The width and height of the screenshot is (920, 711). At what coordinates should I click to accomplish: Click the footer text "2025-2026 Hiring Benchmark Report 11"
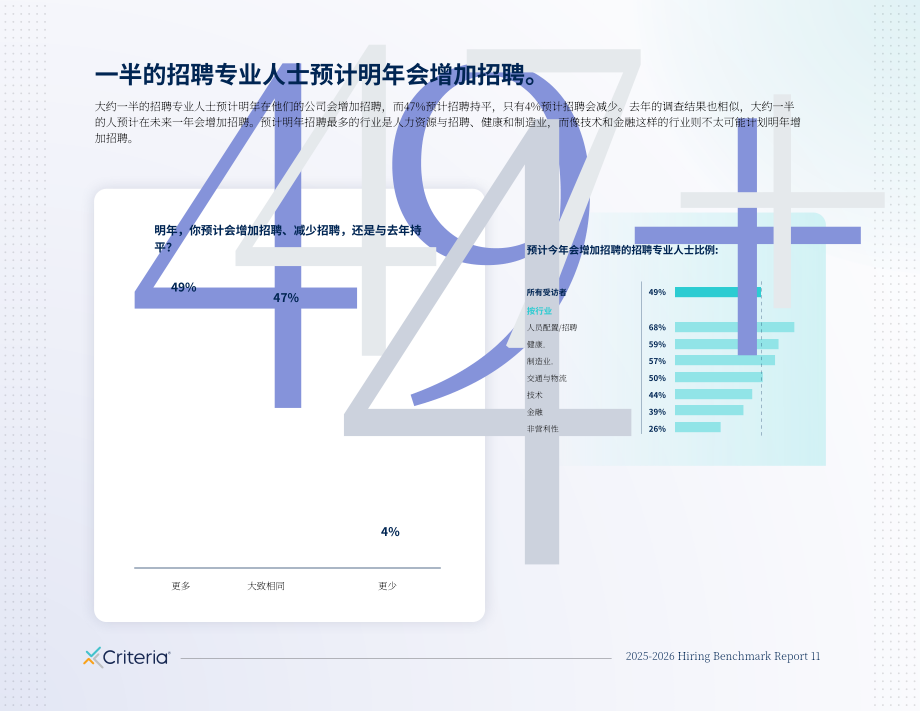723,656
